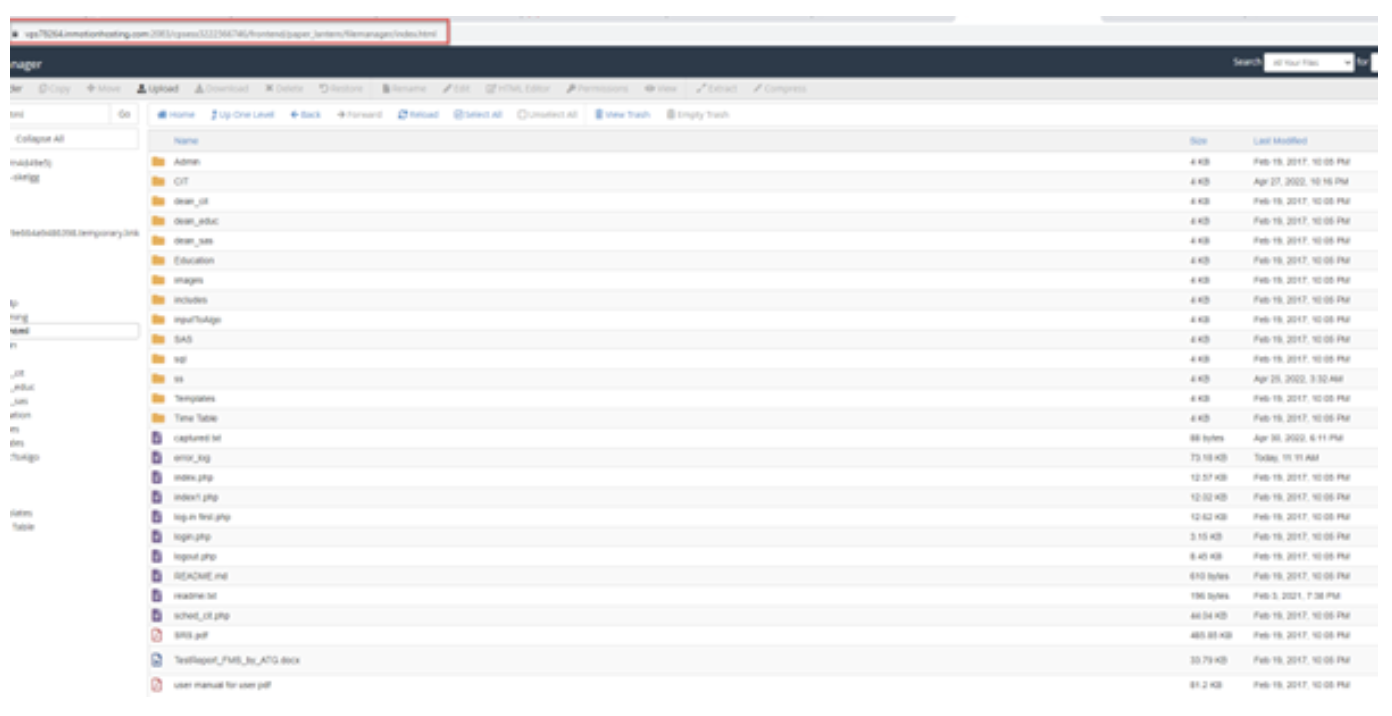
Task: Click the Back navigation button
Action: pos(306,115)
